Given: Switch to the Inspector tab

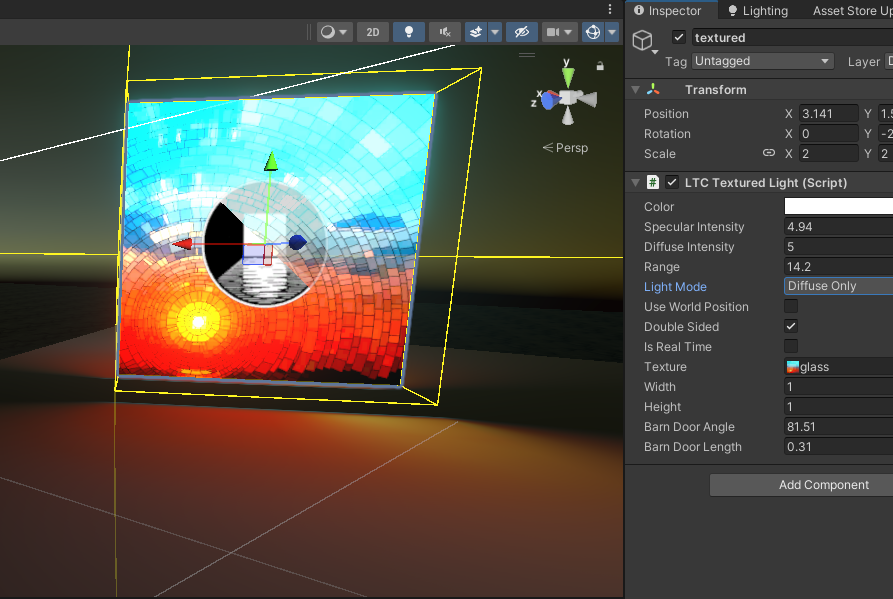Looking at the screenshot, I should [x=667, y=11].
